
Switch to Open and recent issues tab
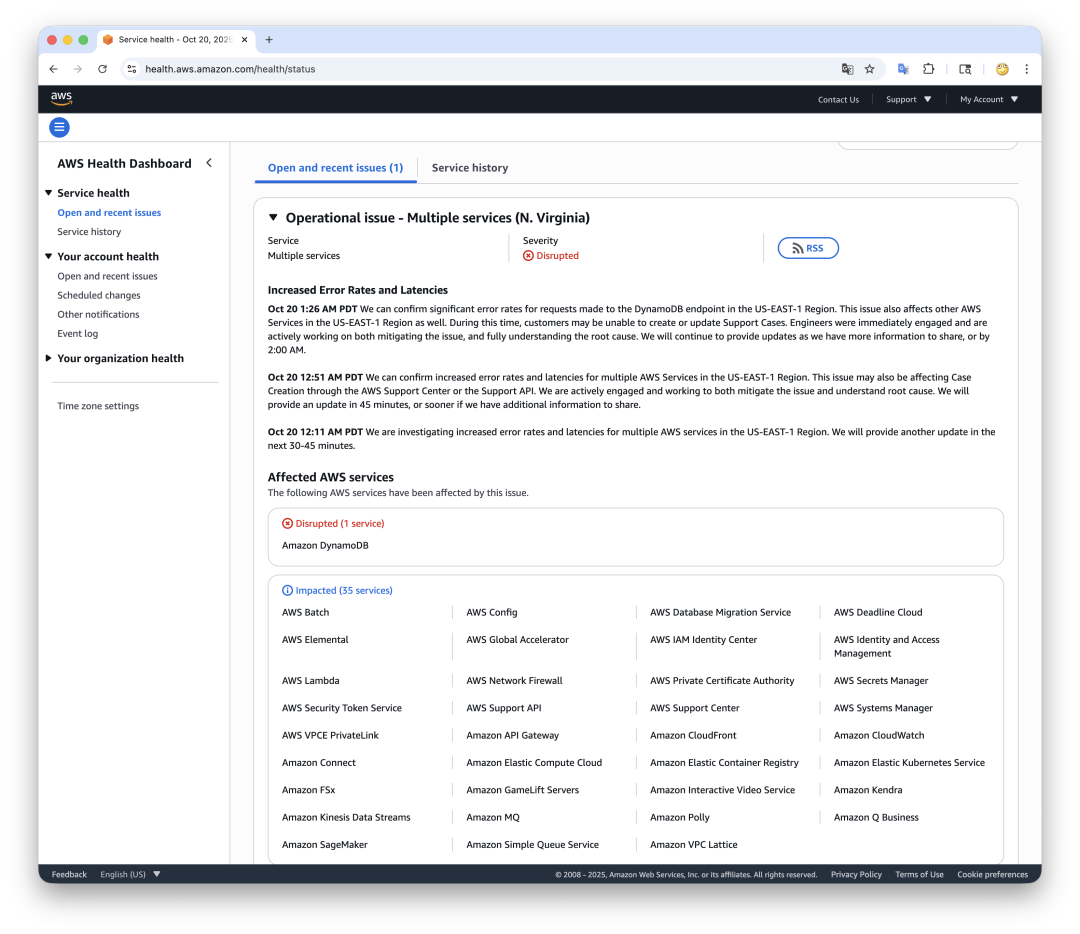pyautogui.click(x=335, y=167)
